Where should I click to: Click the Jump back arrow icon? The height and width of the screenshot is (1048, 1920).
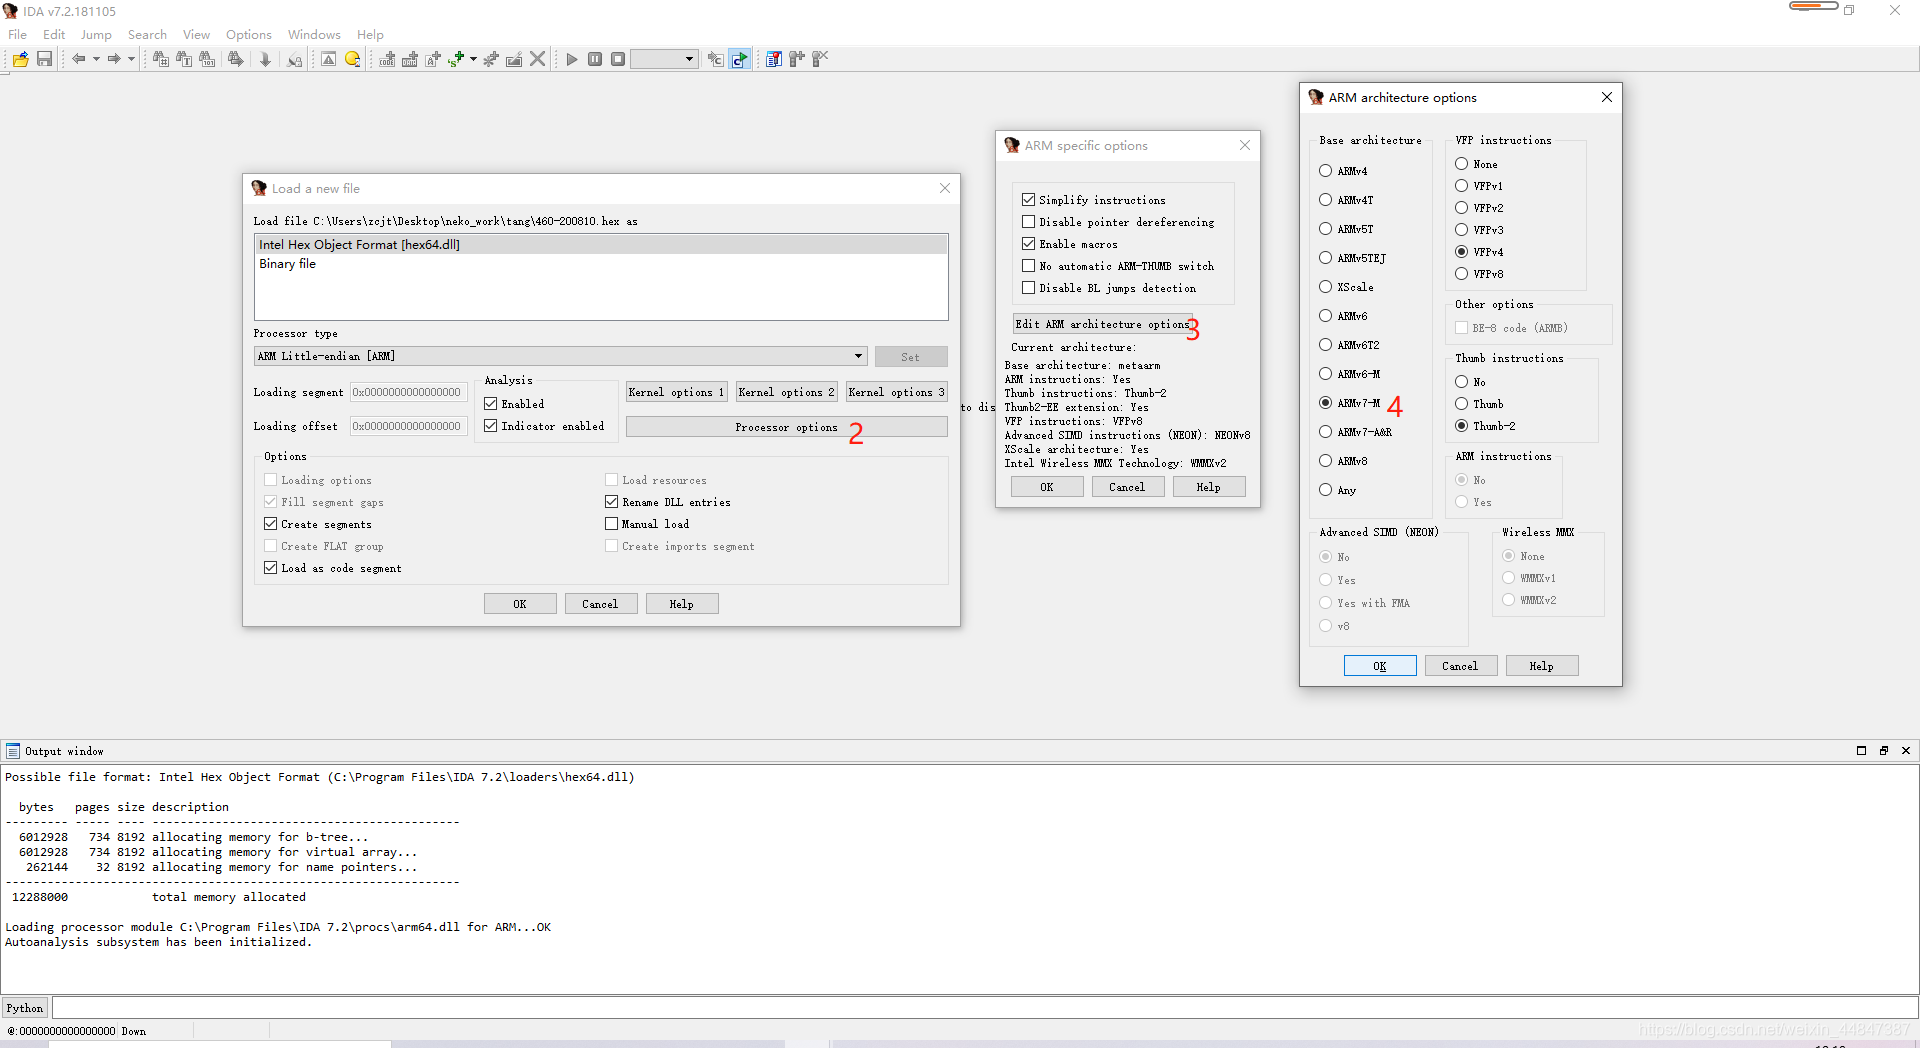78,59
